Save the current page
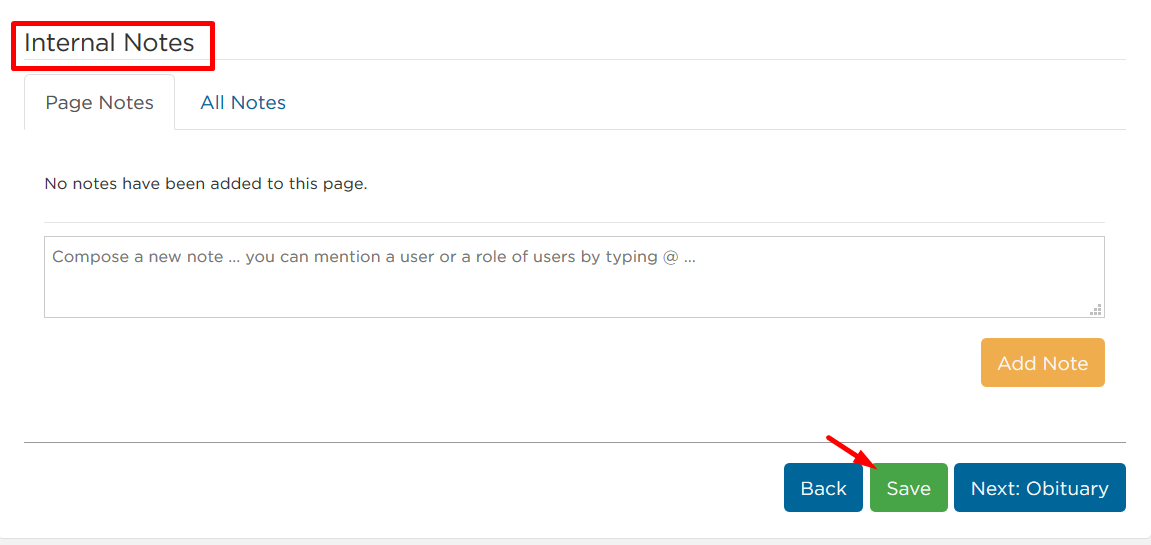The width and height of the screenshot is (1151, 545). coord(909,488)
